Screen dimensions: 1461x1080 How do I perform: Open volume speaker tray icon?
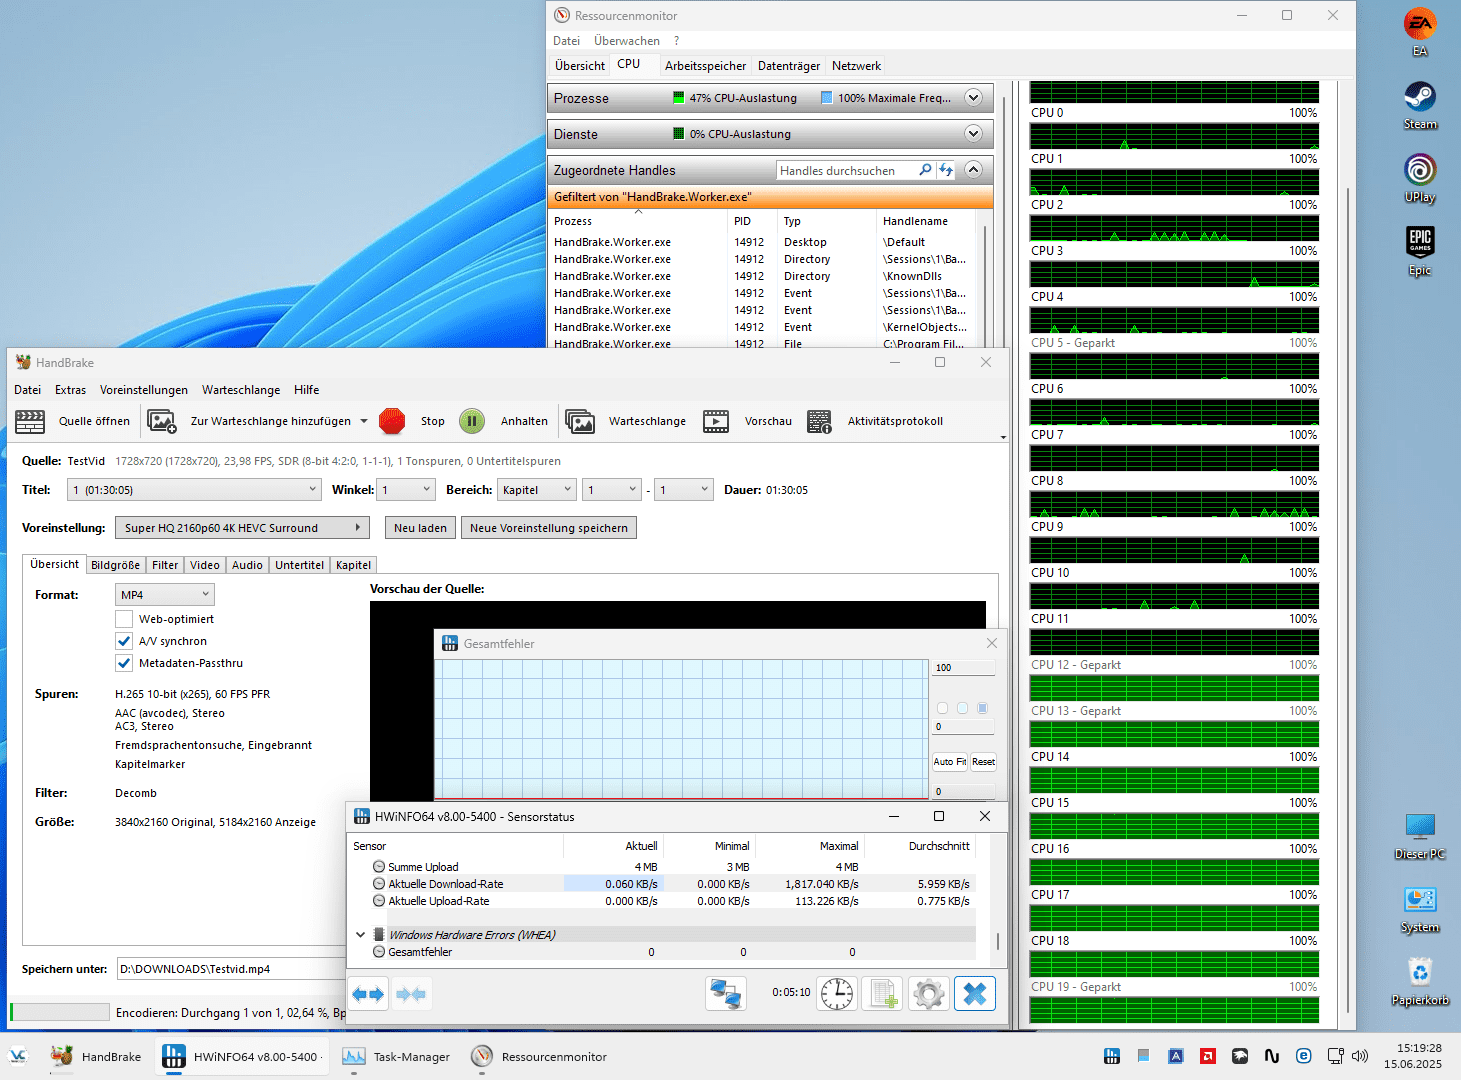tap(1360, 1056)
